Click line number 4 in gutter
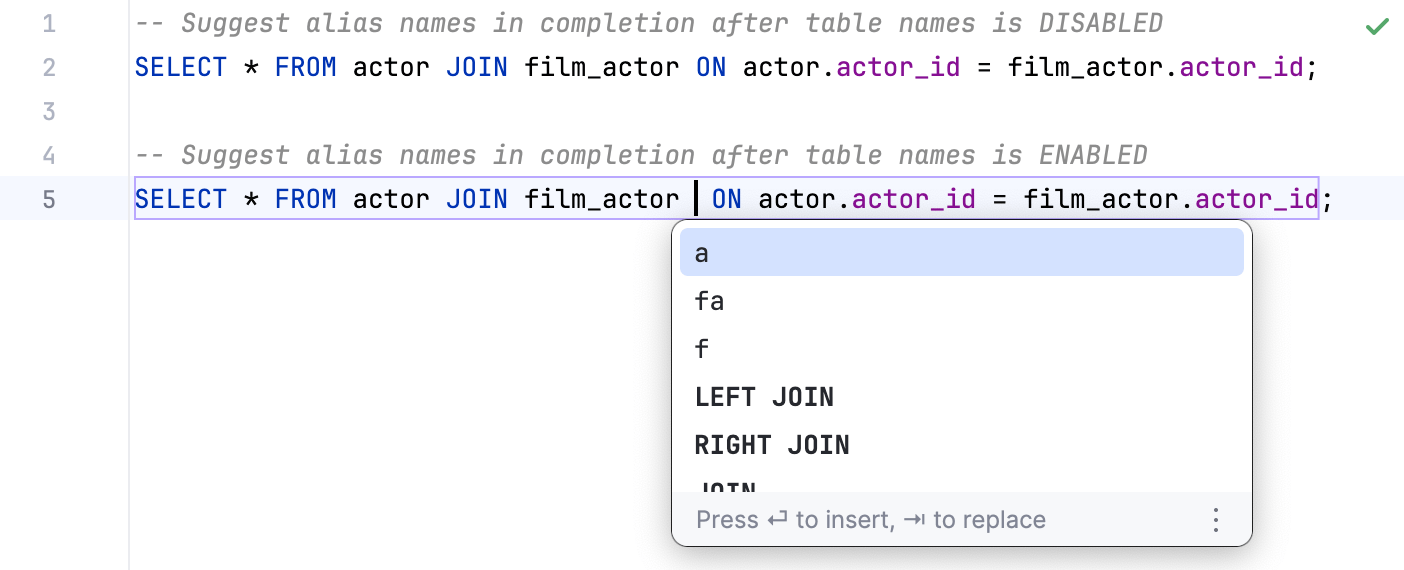 point(49,155)
